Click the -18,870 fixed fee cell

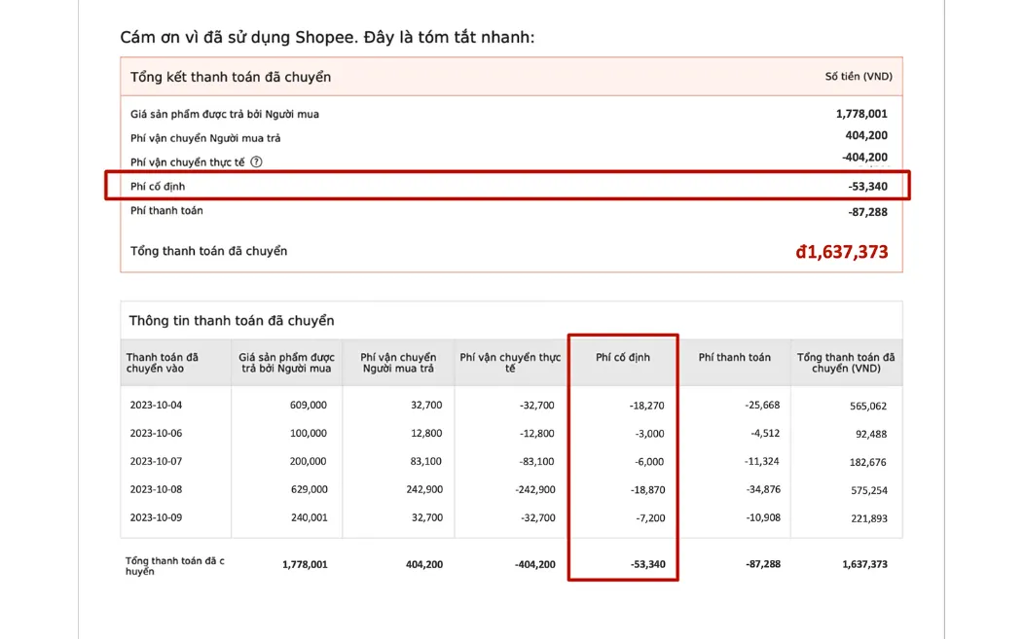(644, 490)
